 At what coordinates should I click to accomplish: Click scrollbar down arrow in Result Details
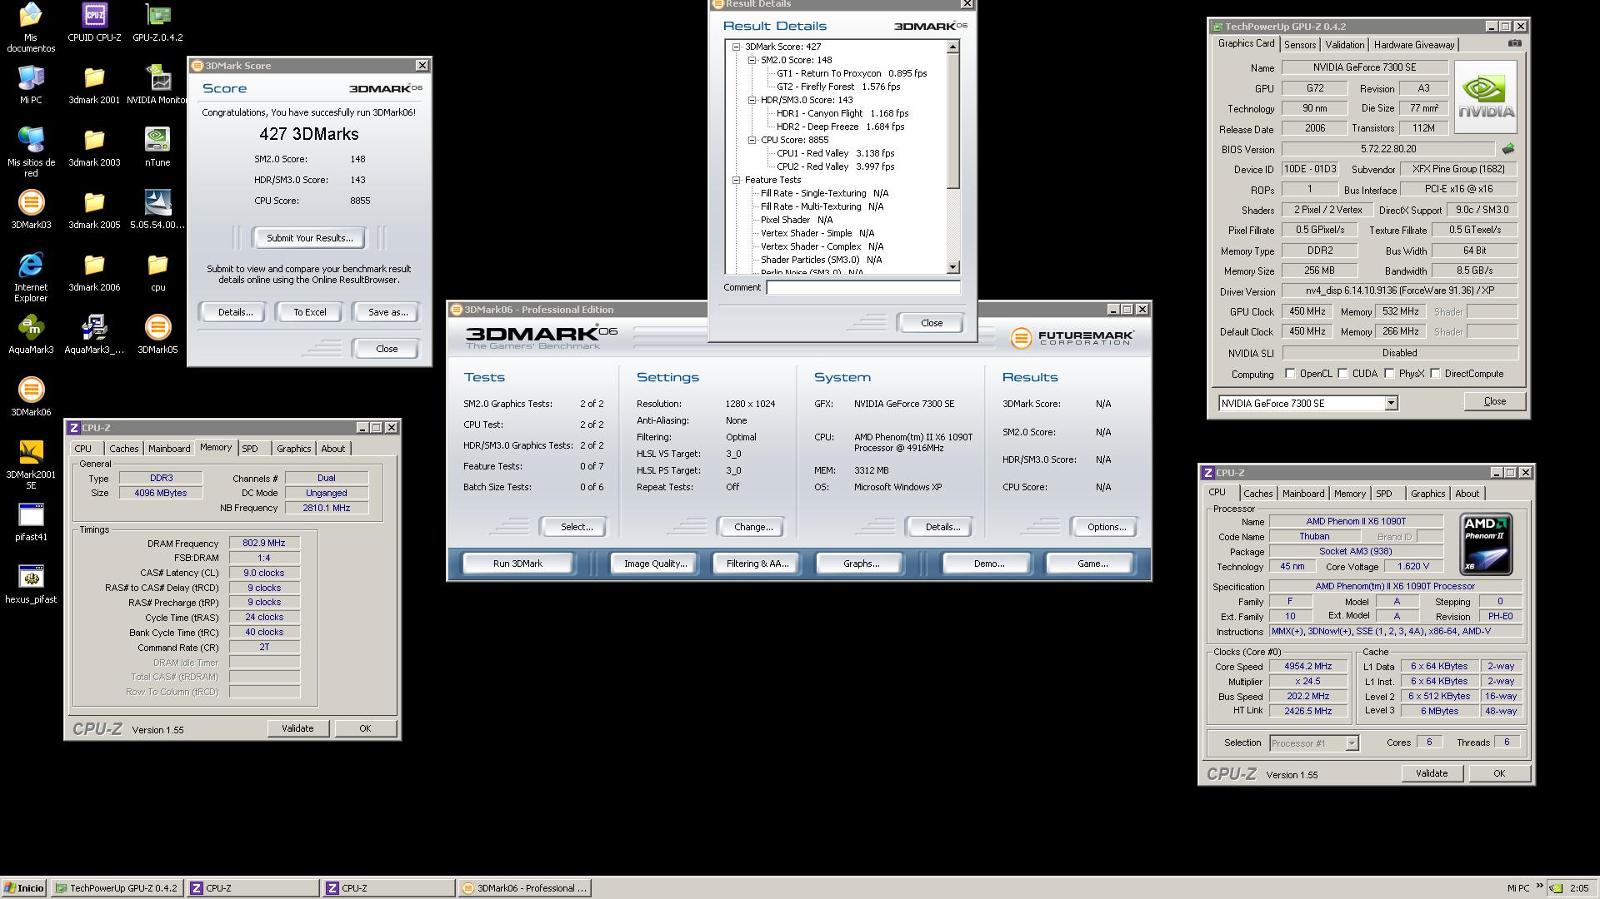(x=952, y=267)
